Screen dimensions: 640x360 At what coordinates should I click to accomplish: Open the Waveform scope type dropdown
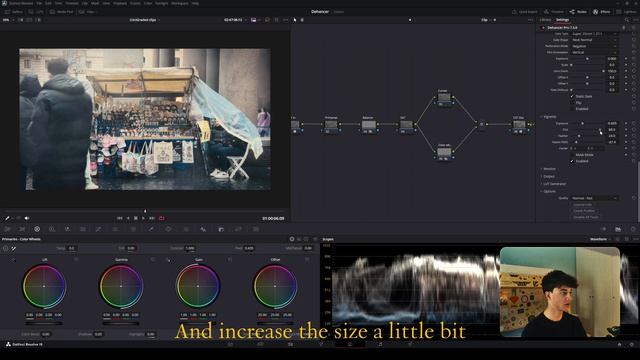(600, 239)
